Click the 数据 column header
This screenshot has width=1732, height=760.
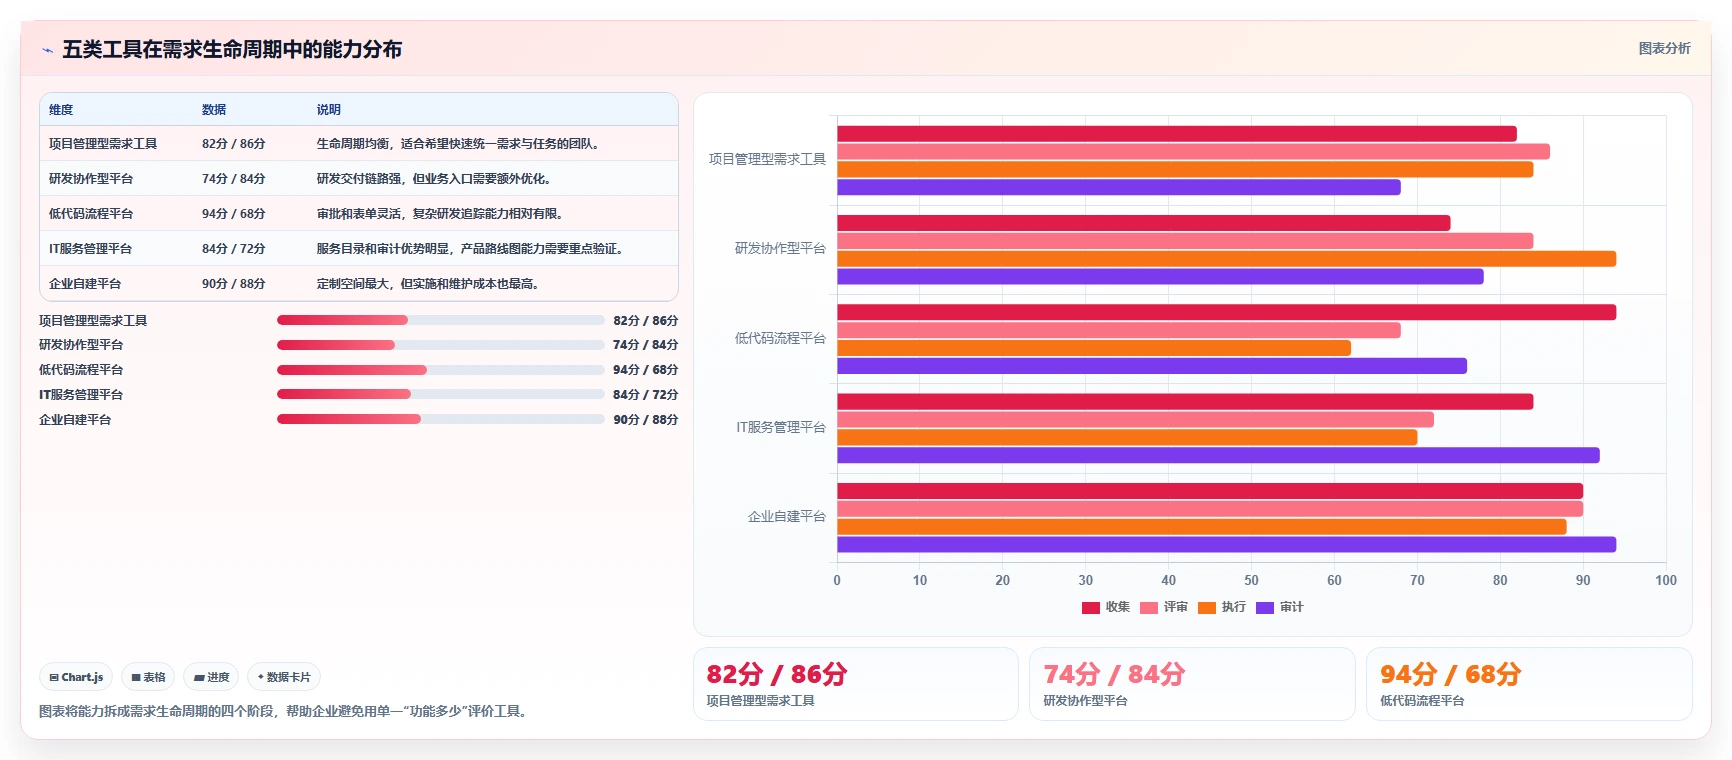tap(214, 110)
